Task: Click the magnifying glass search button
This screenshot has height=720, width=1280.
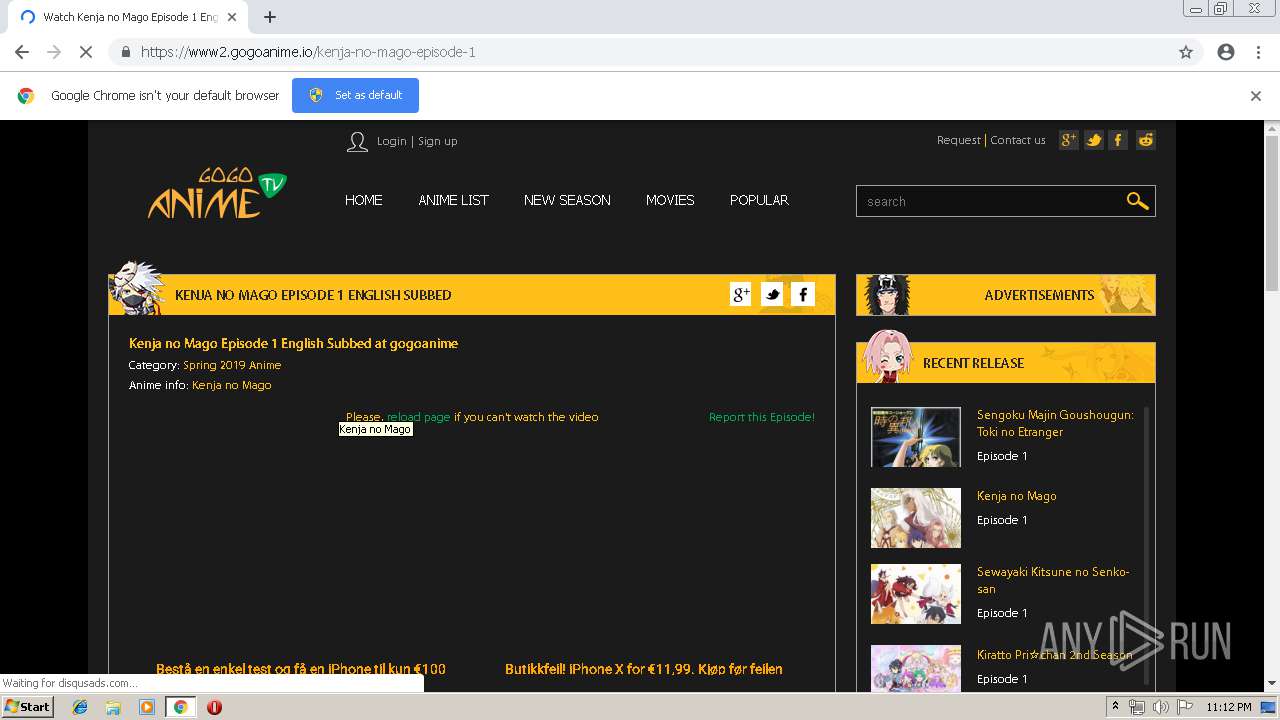Action: pyautogui.click(x=1137, y=201)
